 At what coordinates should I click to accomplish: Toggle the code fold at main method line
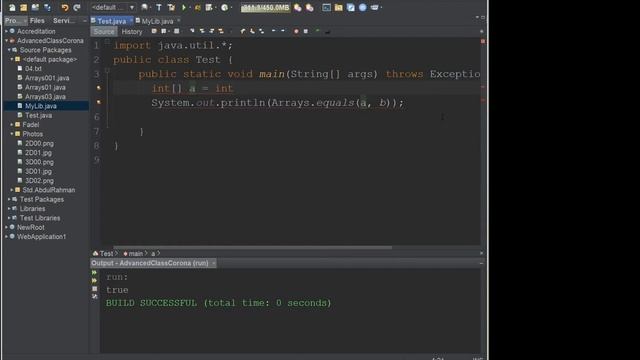coord(107,70)
